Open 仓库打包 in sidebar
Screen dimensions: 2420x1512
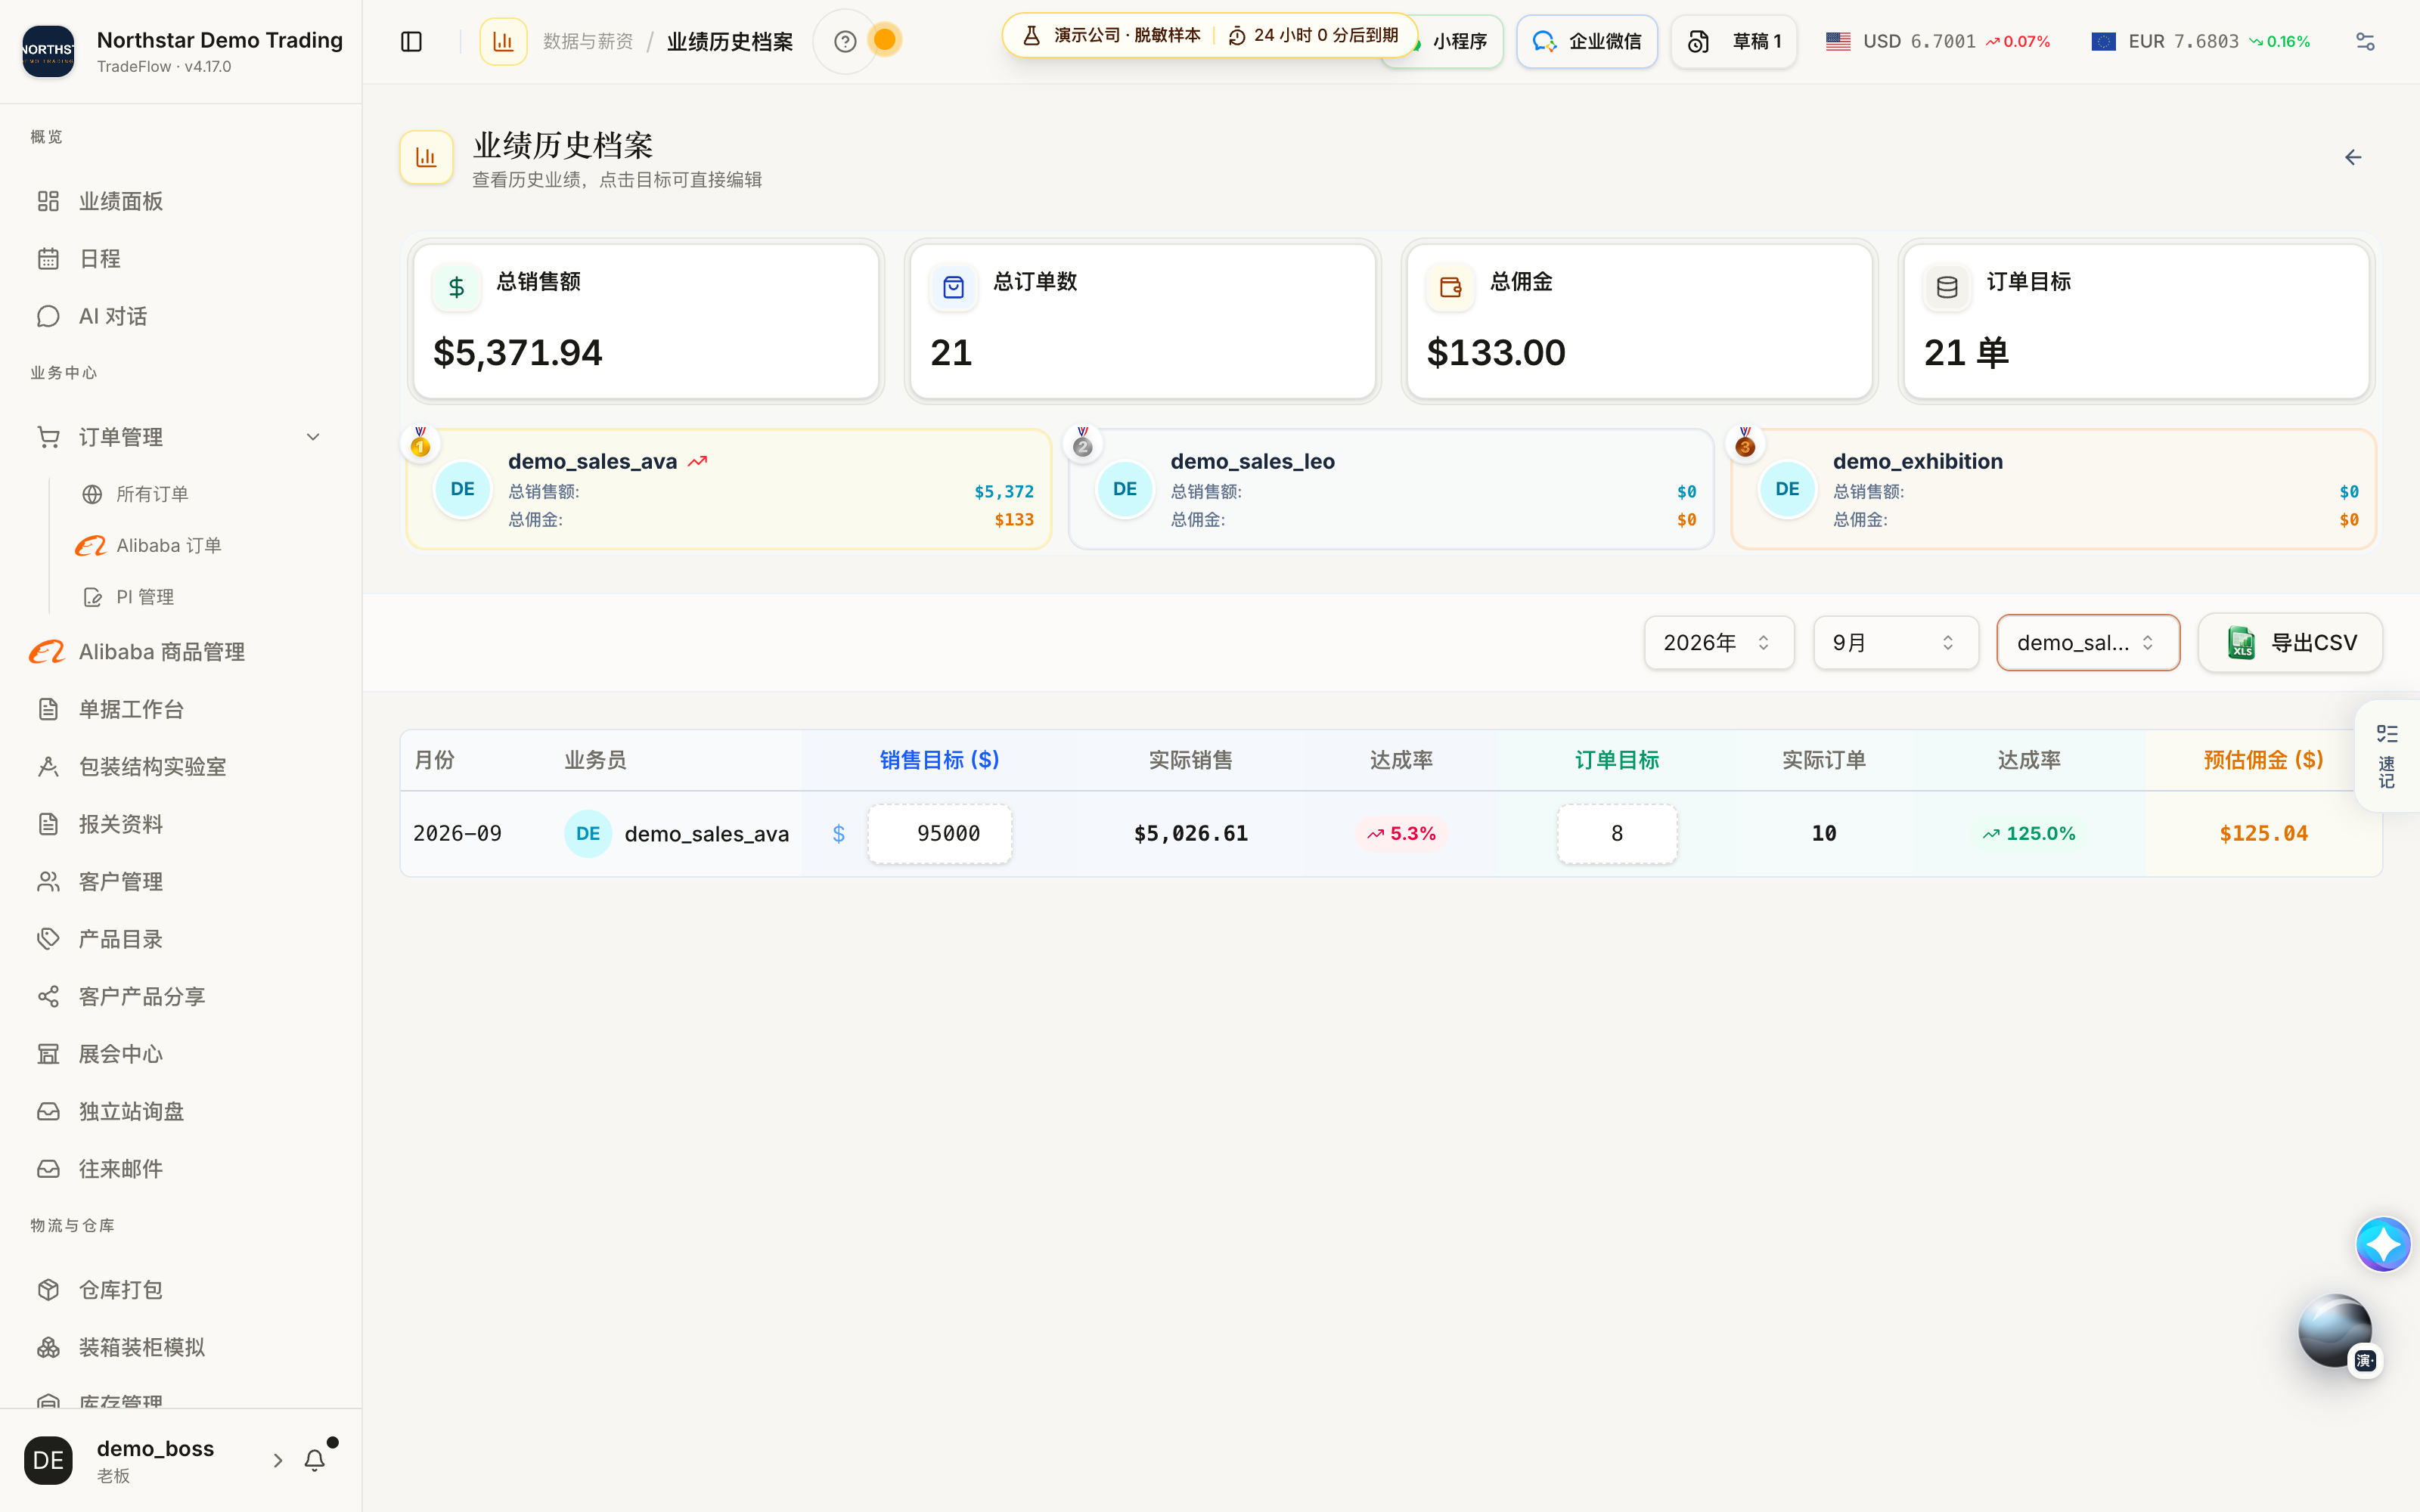click(x=180, y=1290)
